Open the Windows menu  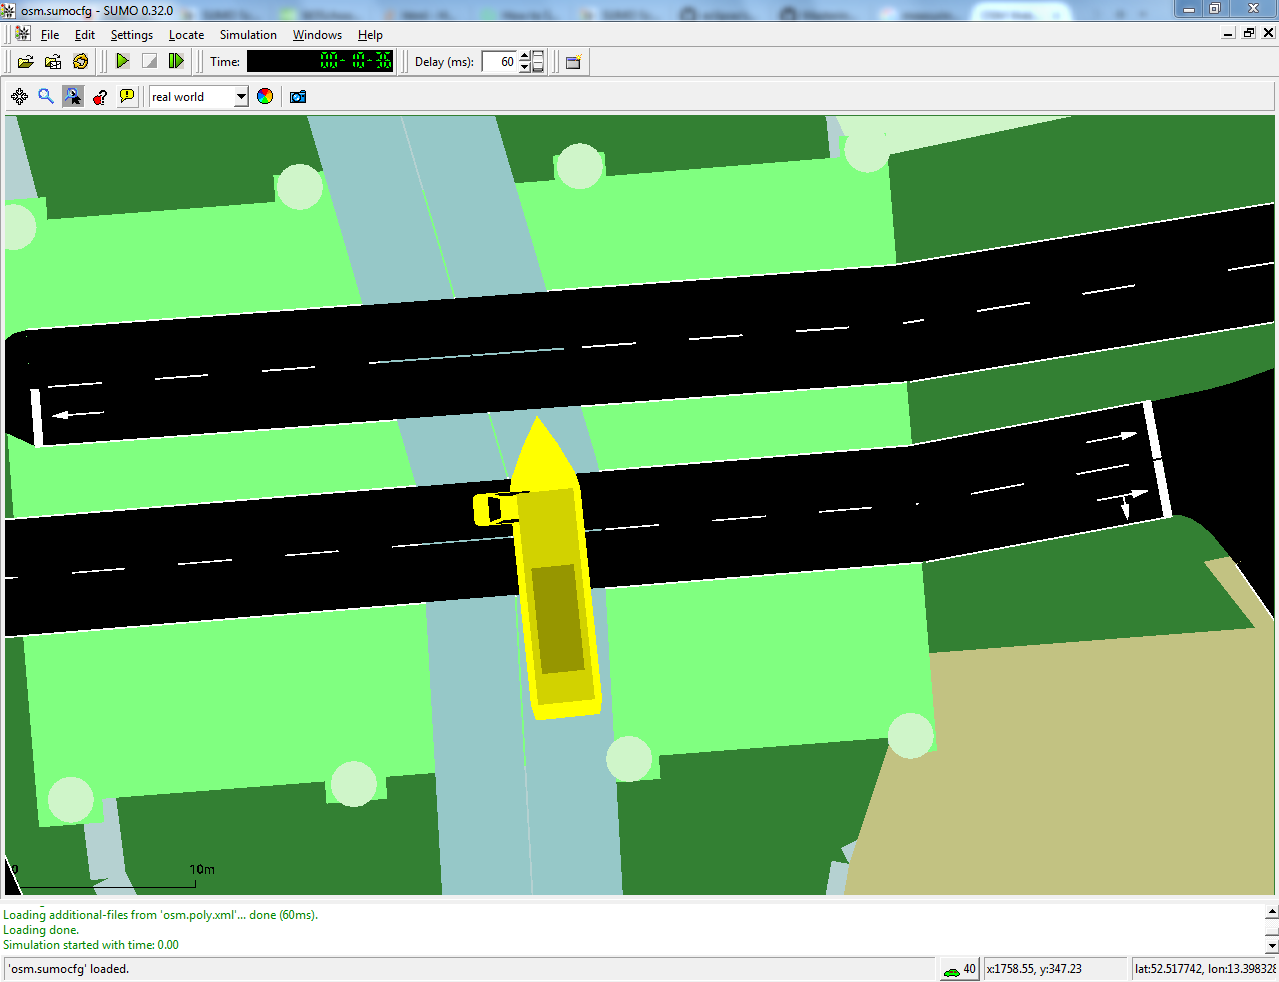(x=317, y=35)
